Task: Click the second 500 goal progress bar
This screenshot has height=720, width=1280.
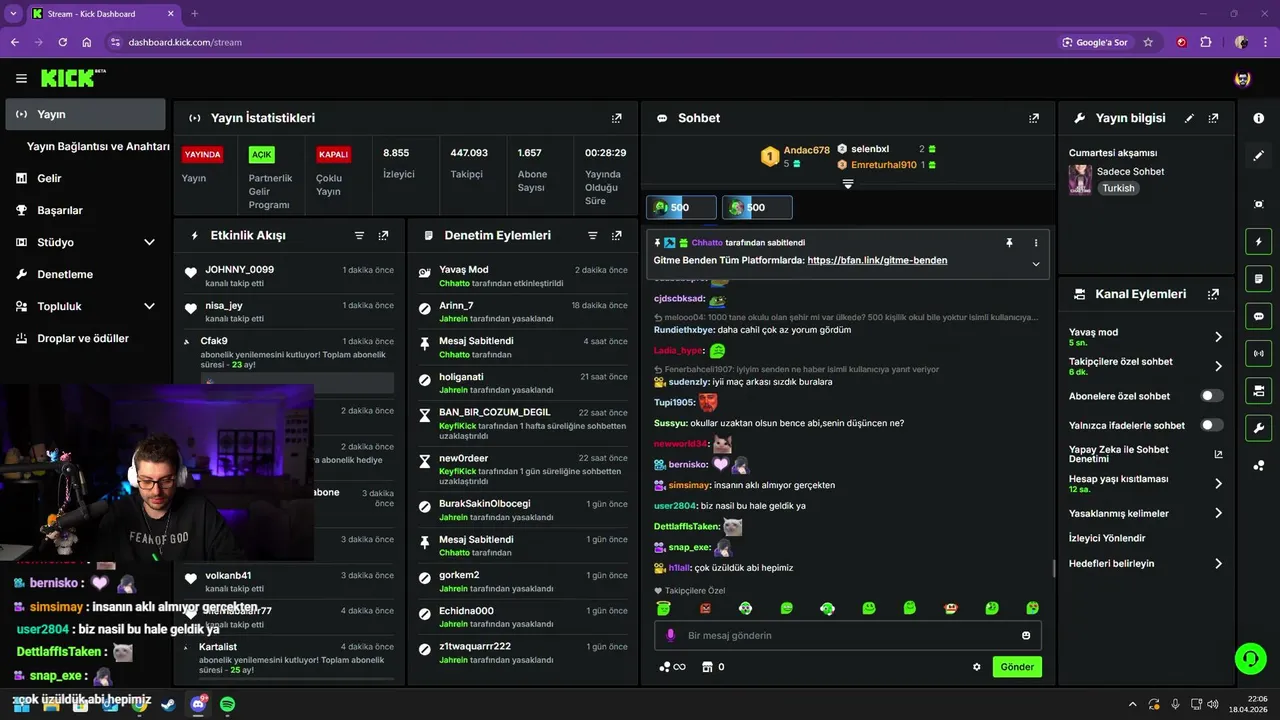Action: (x=757, y=207)
